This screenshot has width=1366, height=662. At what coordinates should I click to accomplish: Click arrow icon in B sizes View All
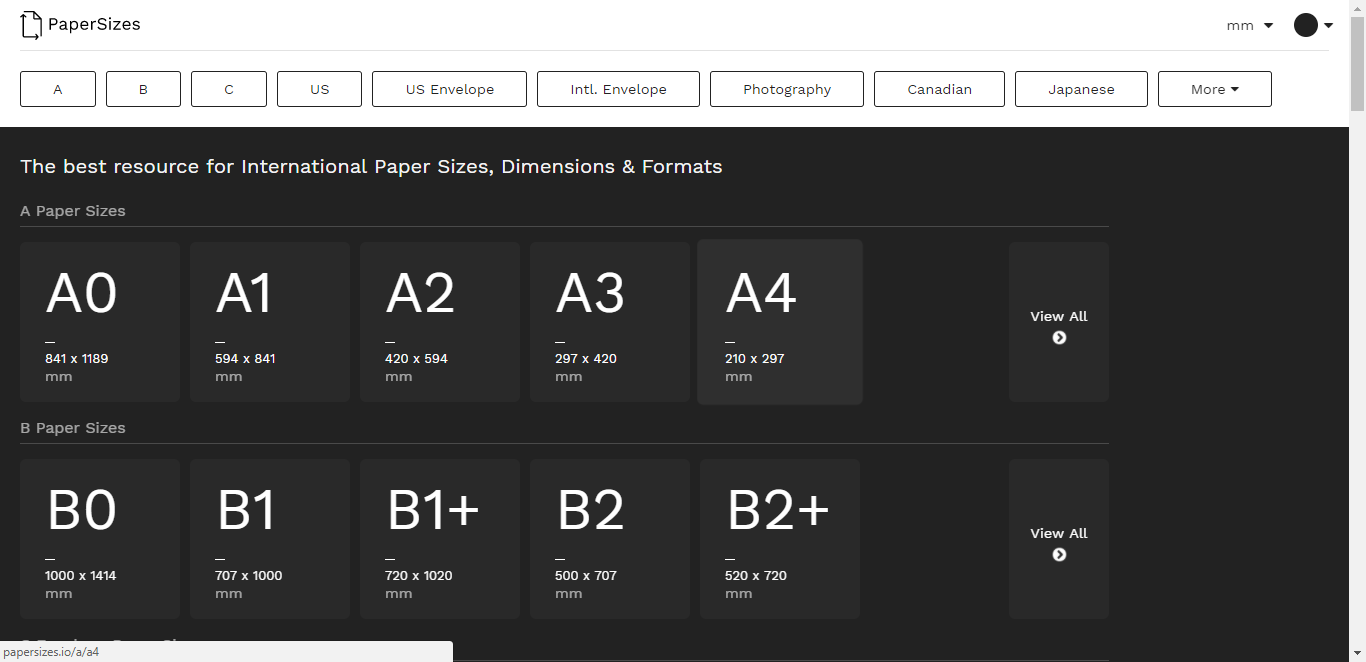coord(1059,555)
